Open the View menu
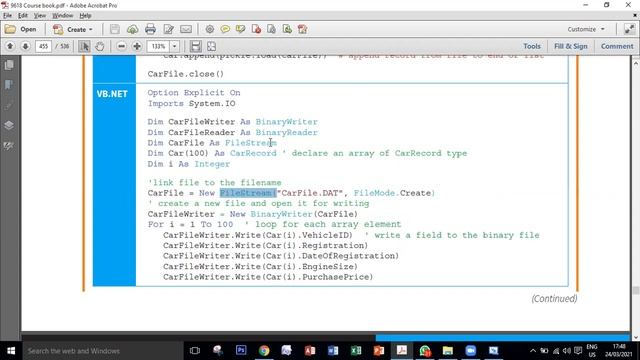Viewport: 640px width, 360px height. tap(40, 16)
